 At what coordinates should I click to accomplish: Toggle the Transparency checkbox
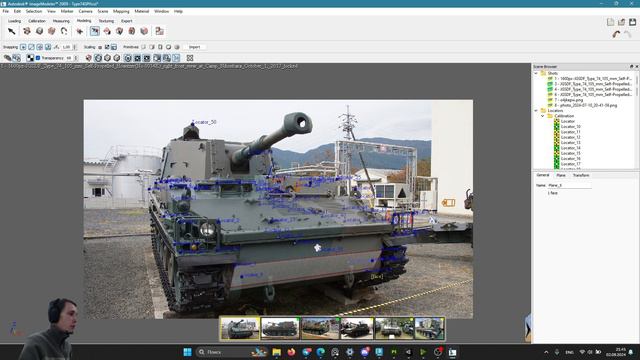[38, 58]
